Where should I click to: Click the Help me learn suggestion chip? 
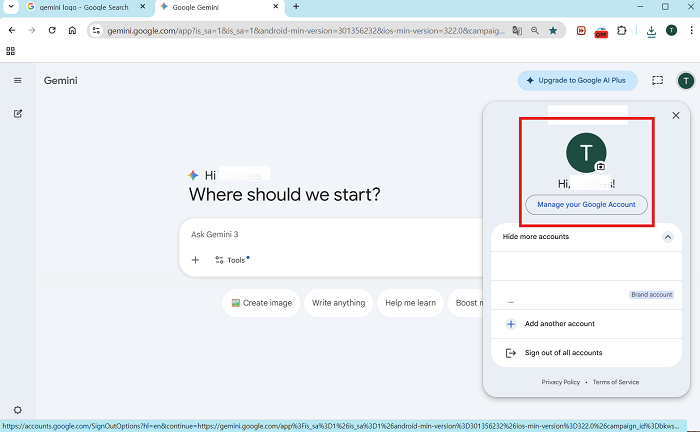coord(410,303)
